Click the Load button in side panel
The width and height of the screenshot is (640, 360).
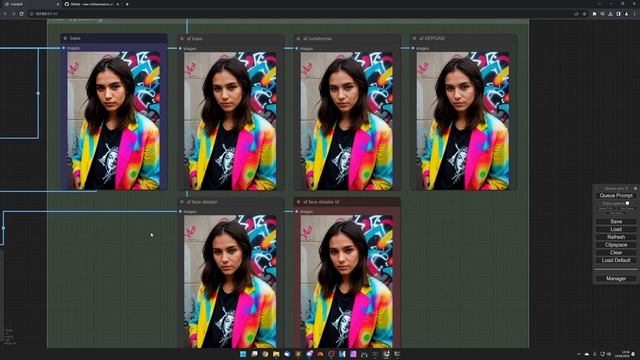coord(616,229)
